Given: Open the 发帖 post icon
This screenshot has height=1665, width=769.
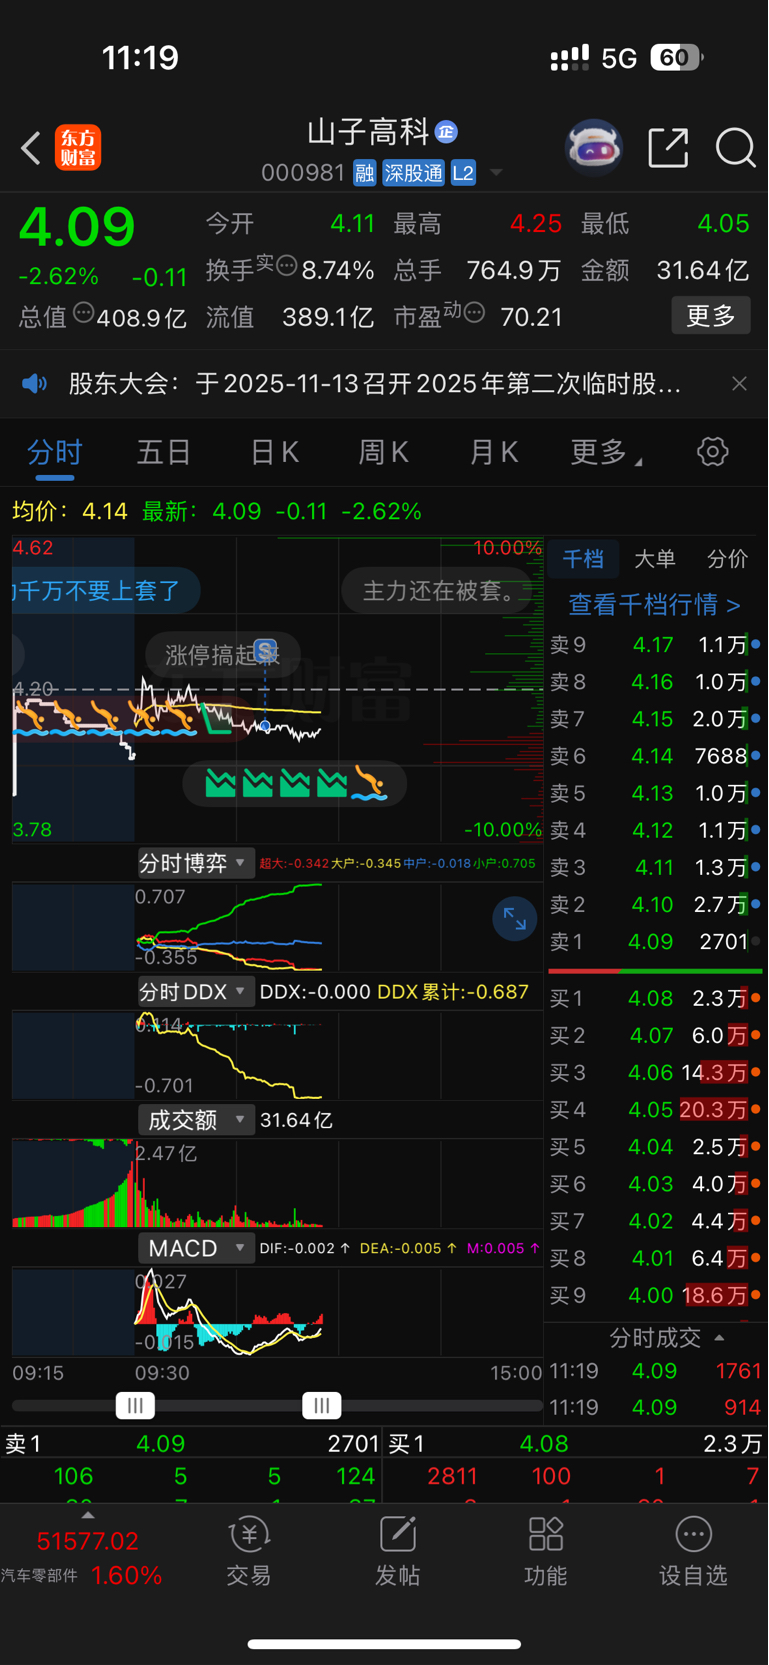Looking at the screenshot, I should (397, 1552).
